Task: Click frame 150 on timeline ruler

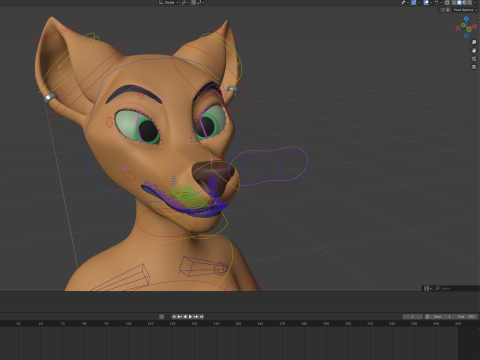Action: click(238, 323)
